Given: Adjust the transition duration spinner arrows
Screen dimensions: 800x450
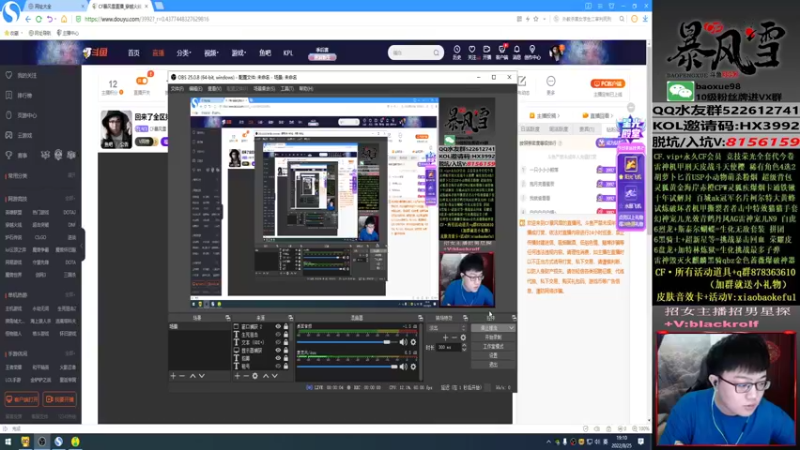Looking at the screenshot, I should (x=464, y=347).
